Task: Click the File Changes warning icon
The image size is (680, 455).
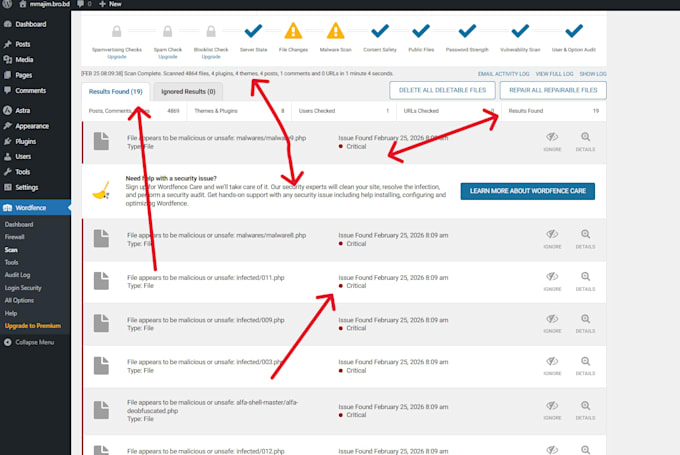Action: [293, 31]
